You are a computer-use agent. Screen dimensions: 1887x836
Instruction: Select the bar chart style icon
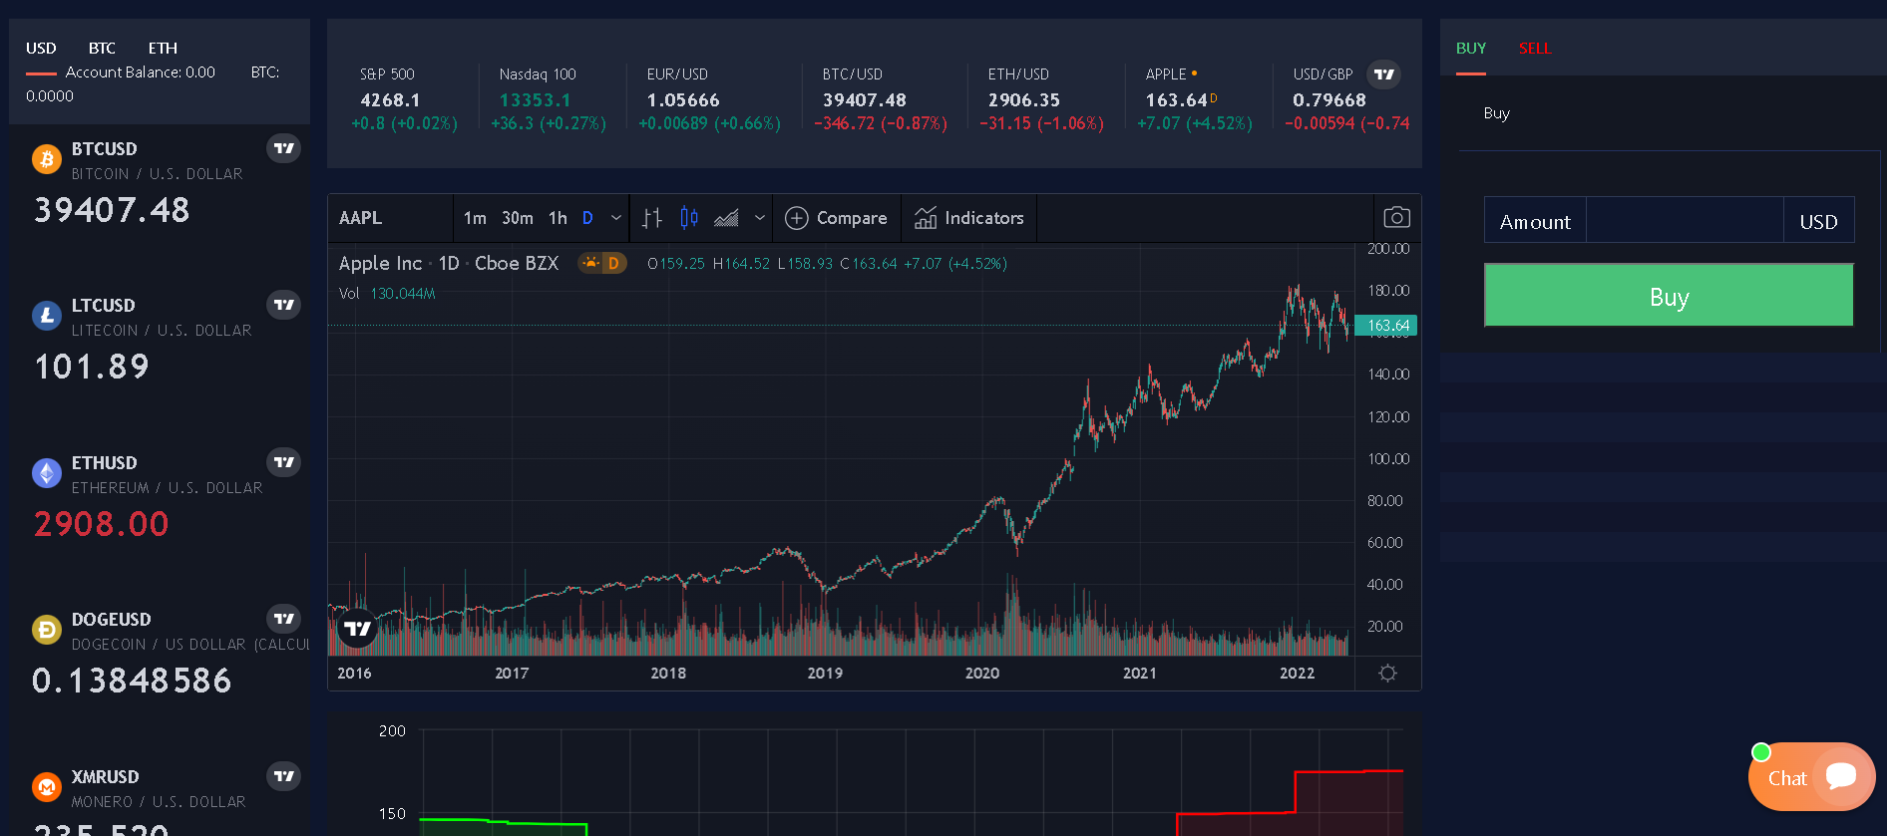(652, 218)
